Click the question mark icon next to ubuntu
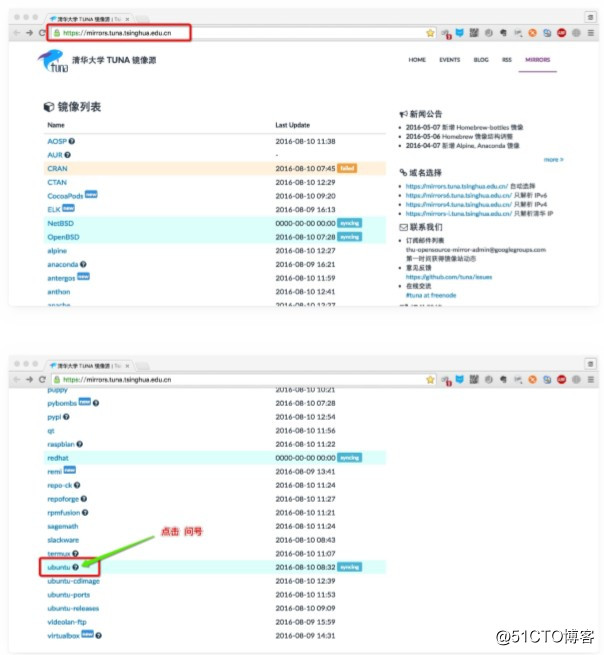The image size is (604, 655). click(75, 567)
